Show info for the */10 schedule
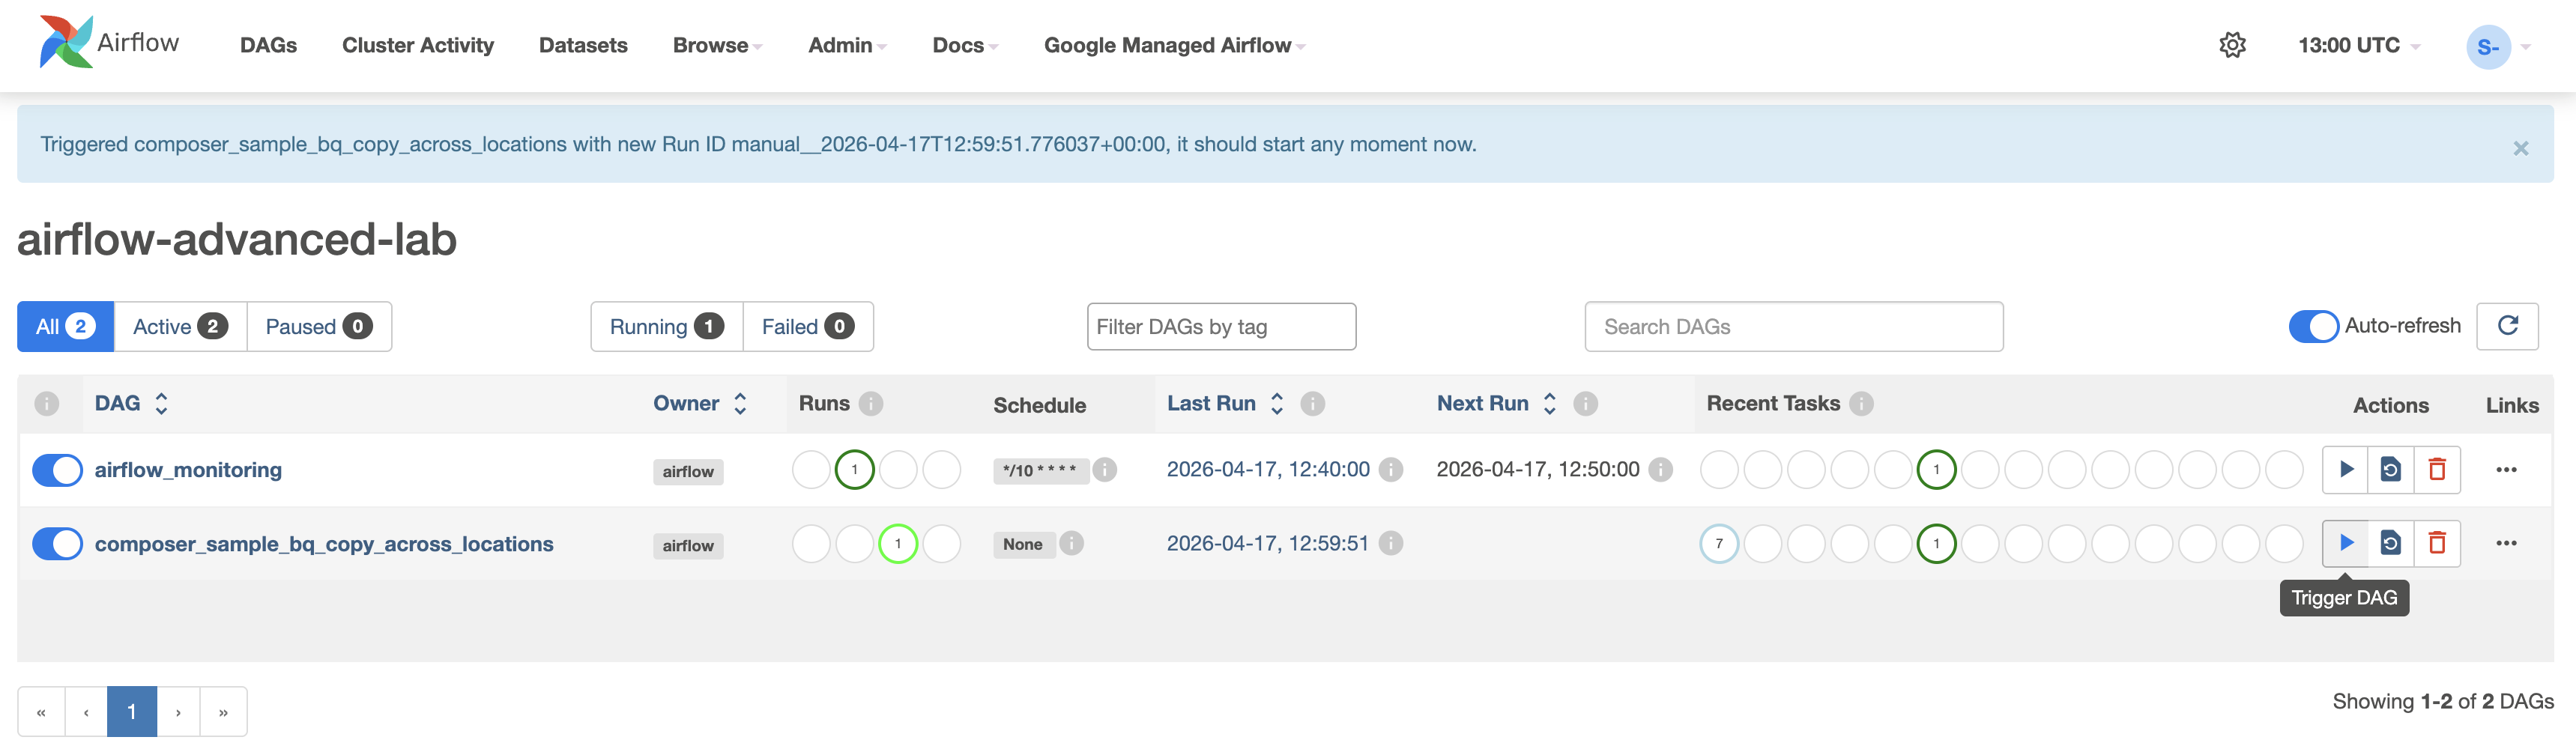The height and width of the screenshot is (749, 2576). click(1104, 469)
